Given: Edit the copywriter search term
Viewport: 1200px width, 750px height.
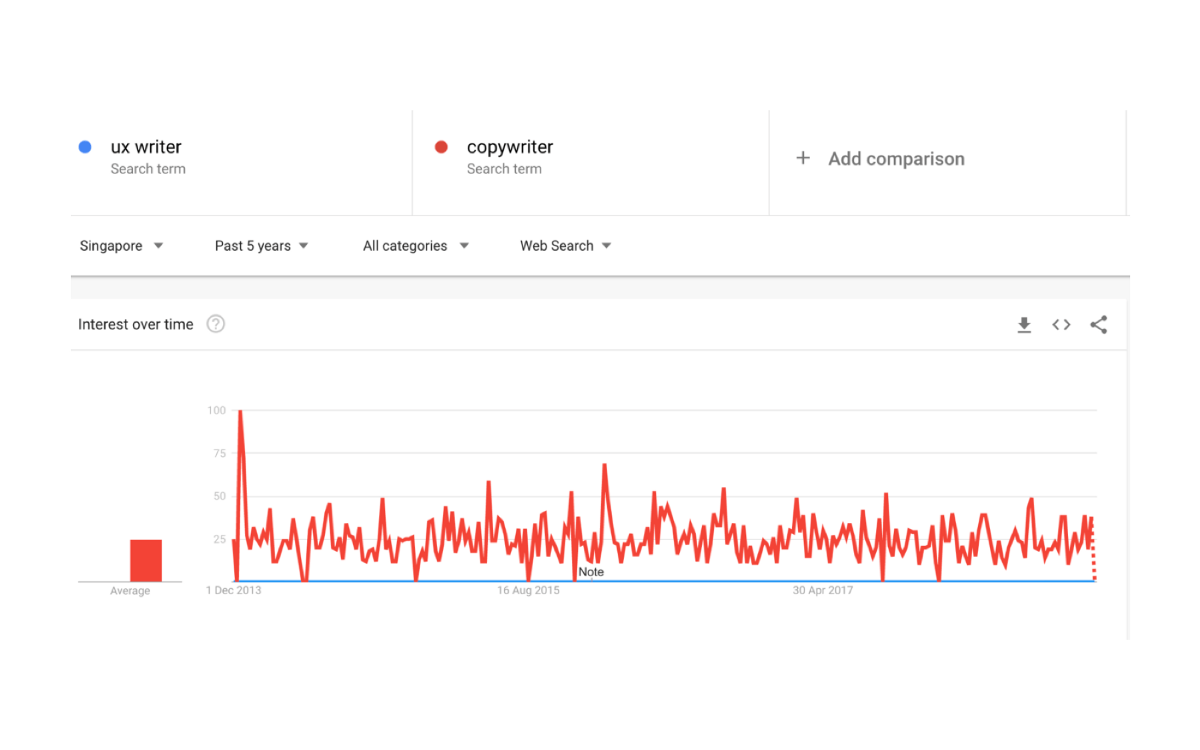Looking at the screenshot, I should 510,147.
